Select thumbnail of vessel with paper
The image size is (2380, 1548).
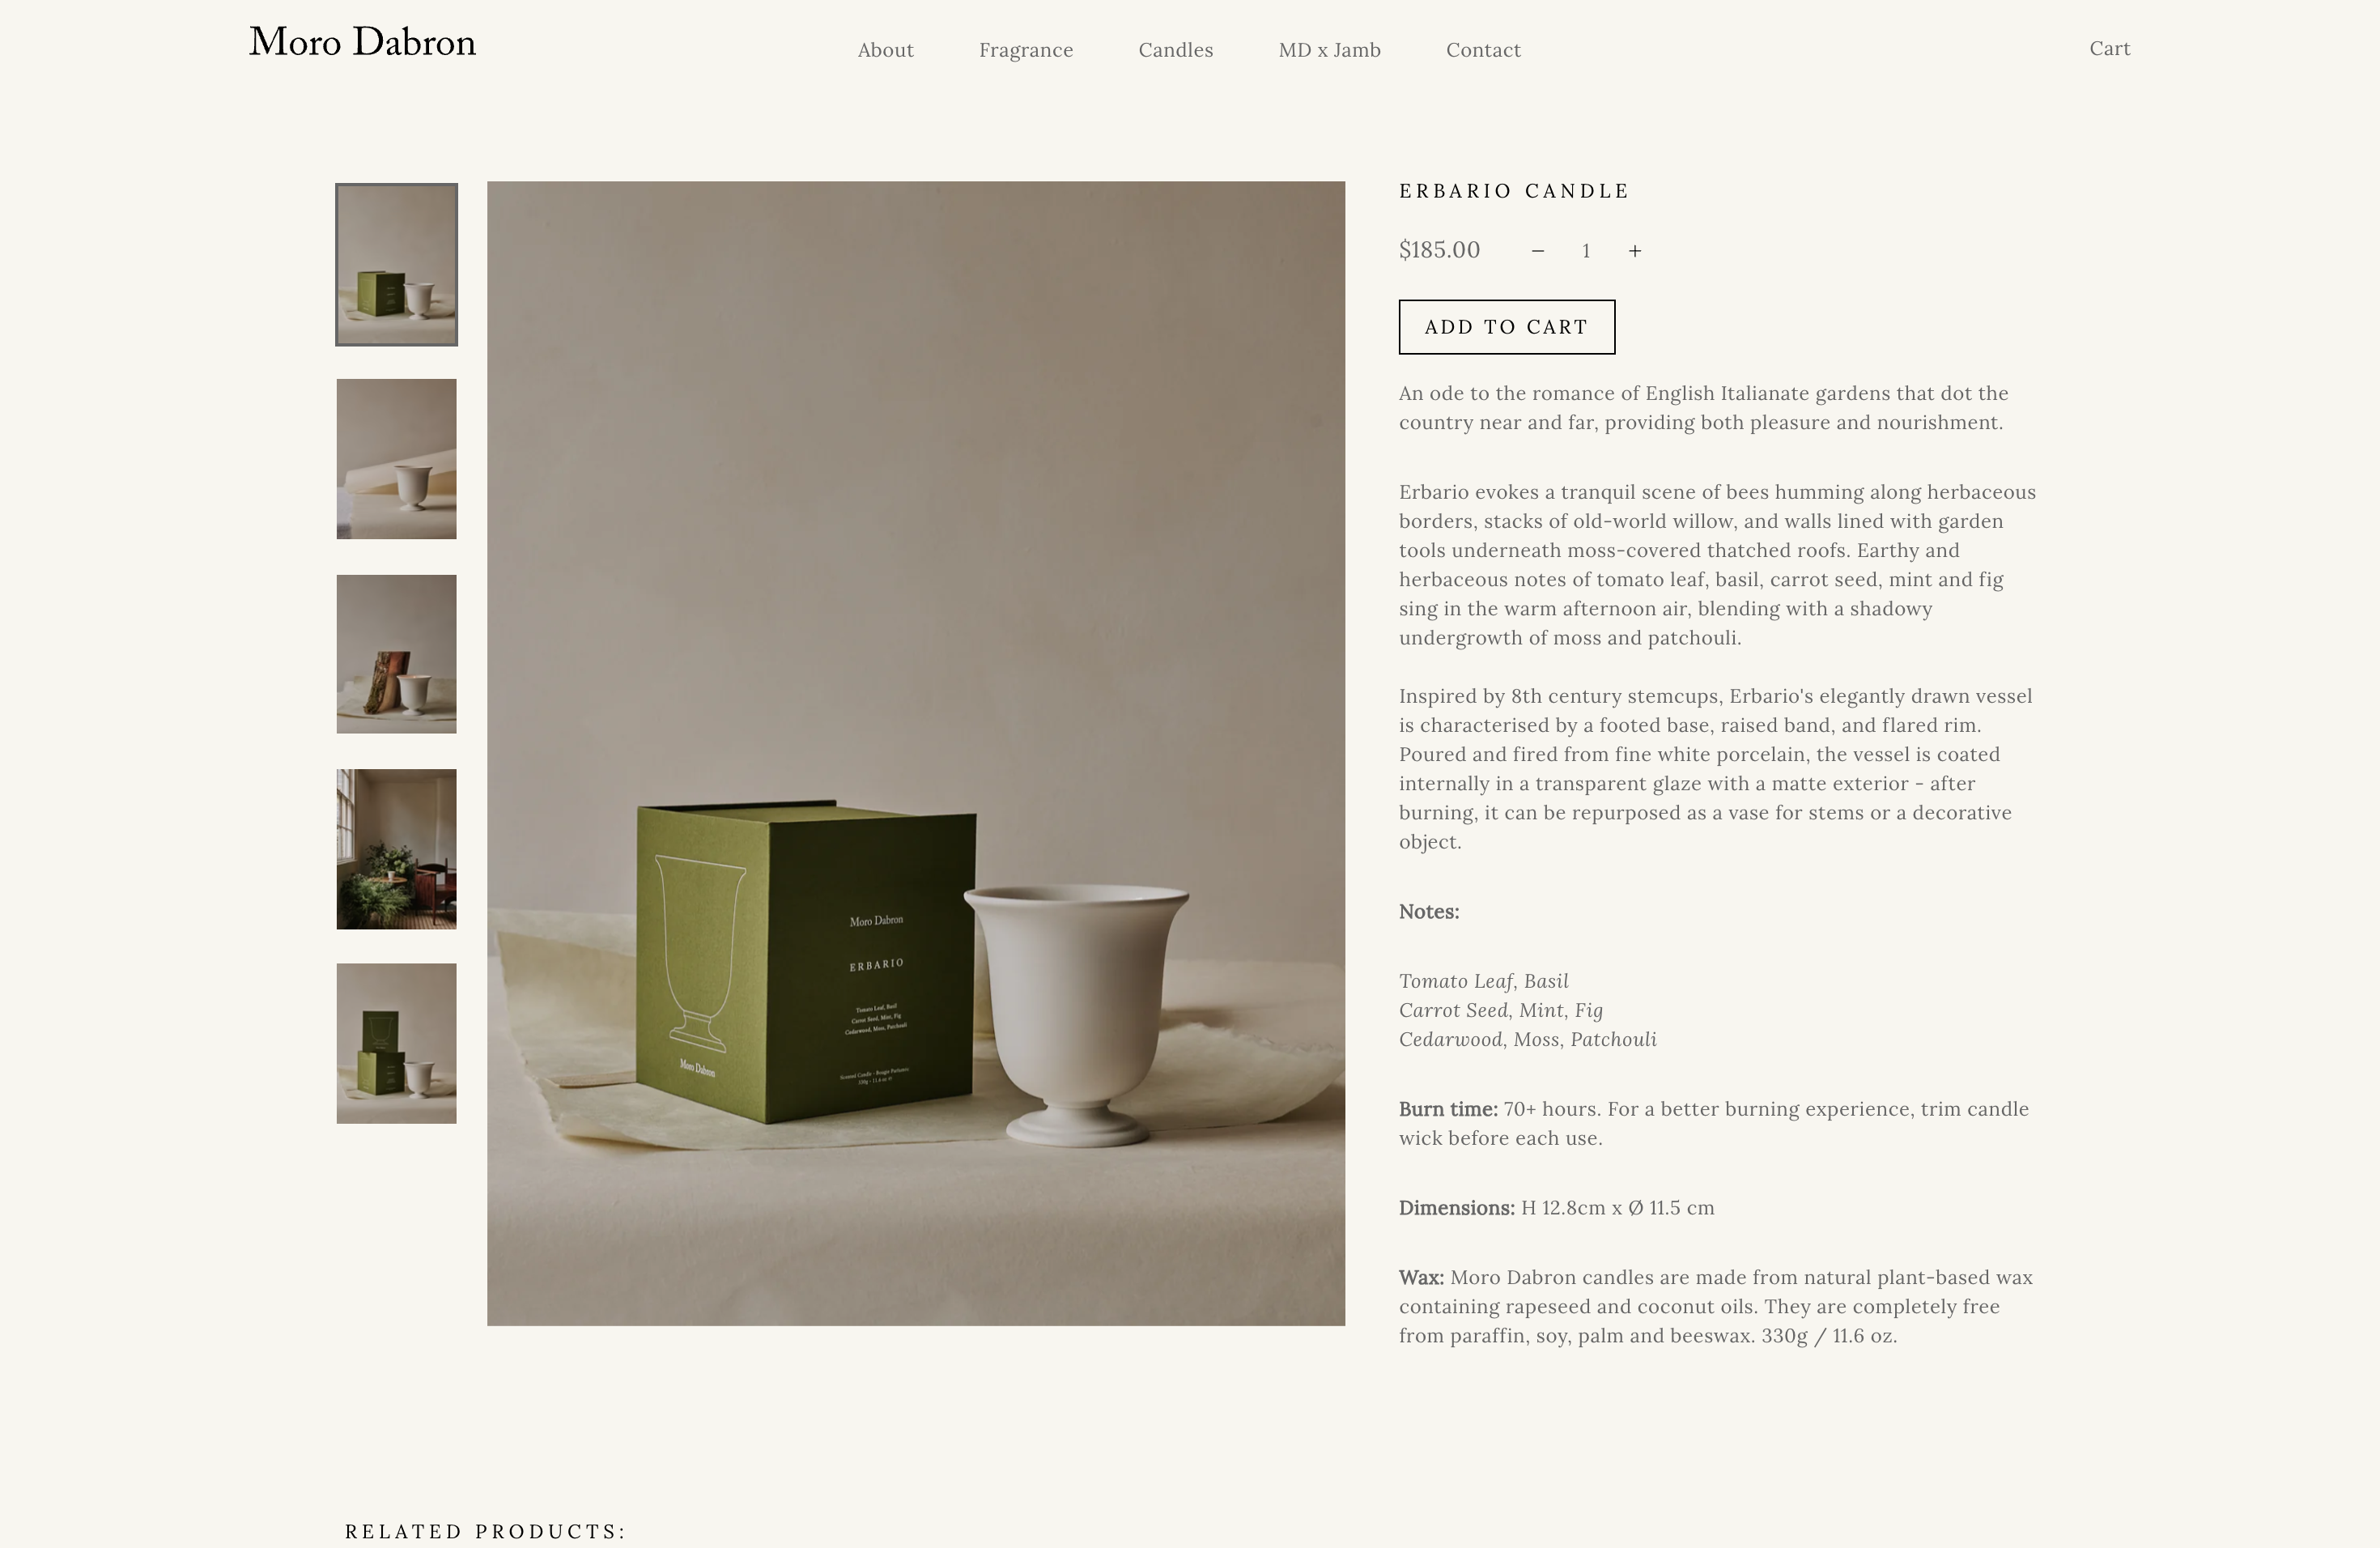pos(396,459)
